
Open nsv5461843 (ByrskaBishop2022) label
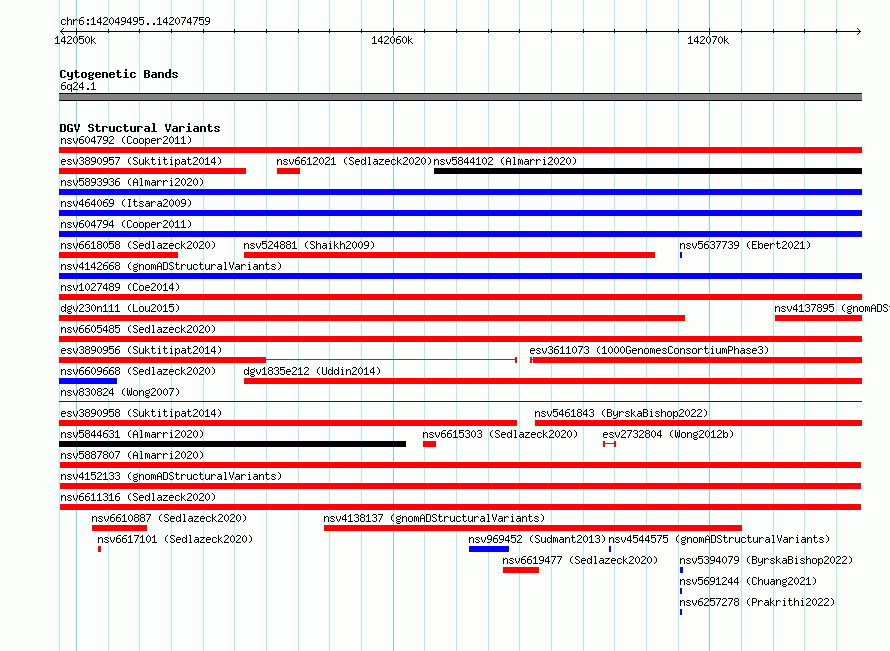click(x=622, y=413)
